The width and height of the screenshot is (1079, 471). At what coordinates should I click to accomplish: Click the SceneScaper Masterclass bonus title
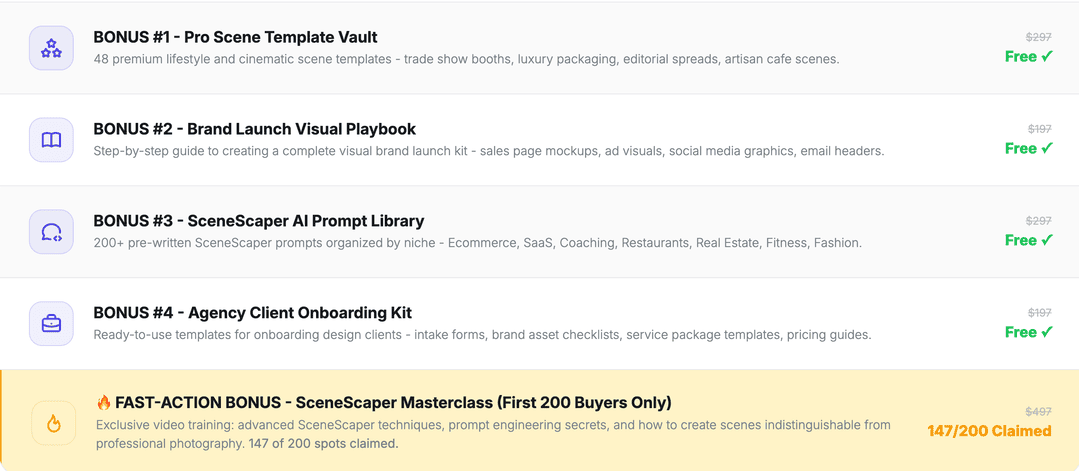pos(393,403)
